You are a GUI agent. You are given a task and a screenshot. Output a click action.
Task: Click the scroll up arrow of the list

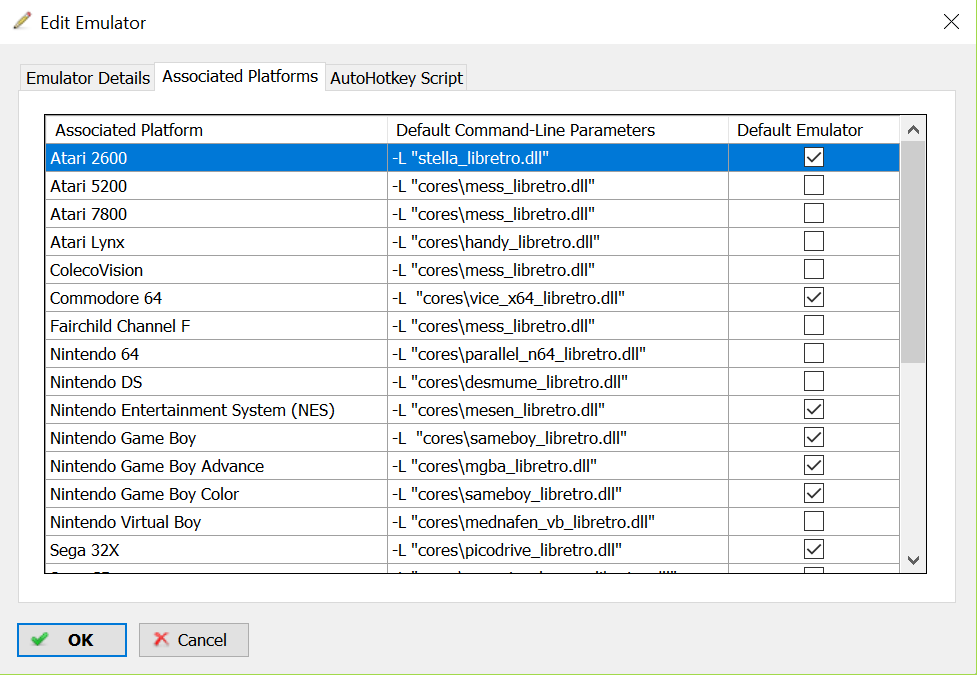[913, 130]
